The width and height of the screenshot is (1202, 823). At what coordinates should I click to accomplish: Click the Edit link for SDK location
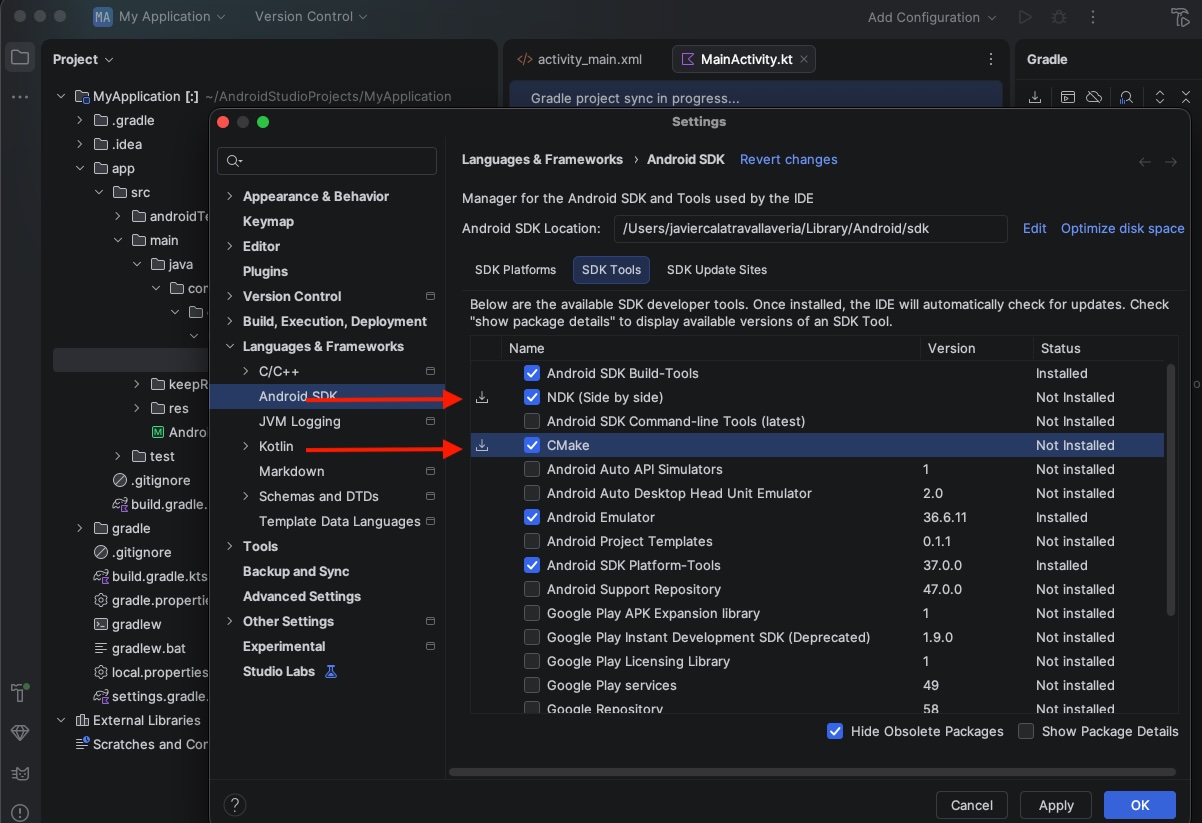tap(1035, 228)
